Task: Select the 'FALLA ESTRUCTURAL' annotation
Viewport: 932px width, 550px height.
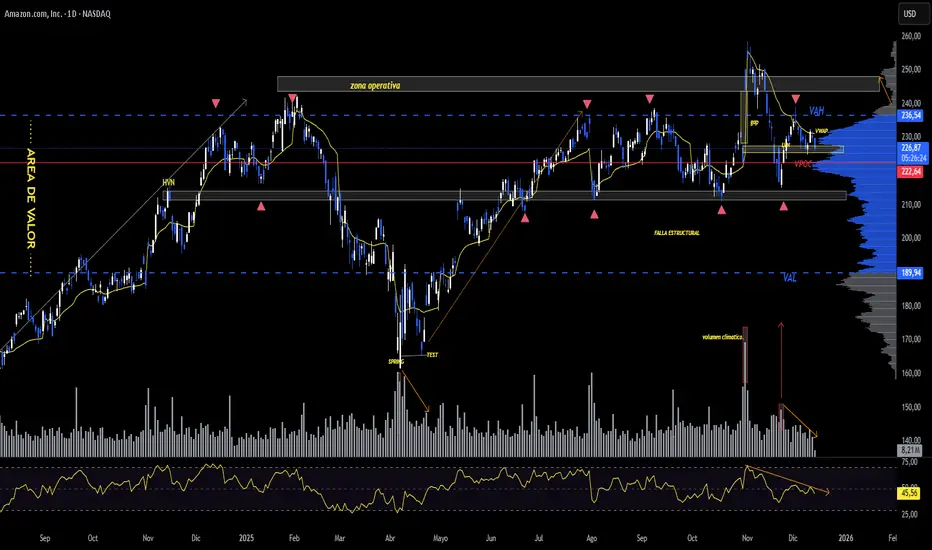Action: pyautogui.click(x=676, y=233)
